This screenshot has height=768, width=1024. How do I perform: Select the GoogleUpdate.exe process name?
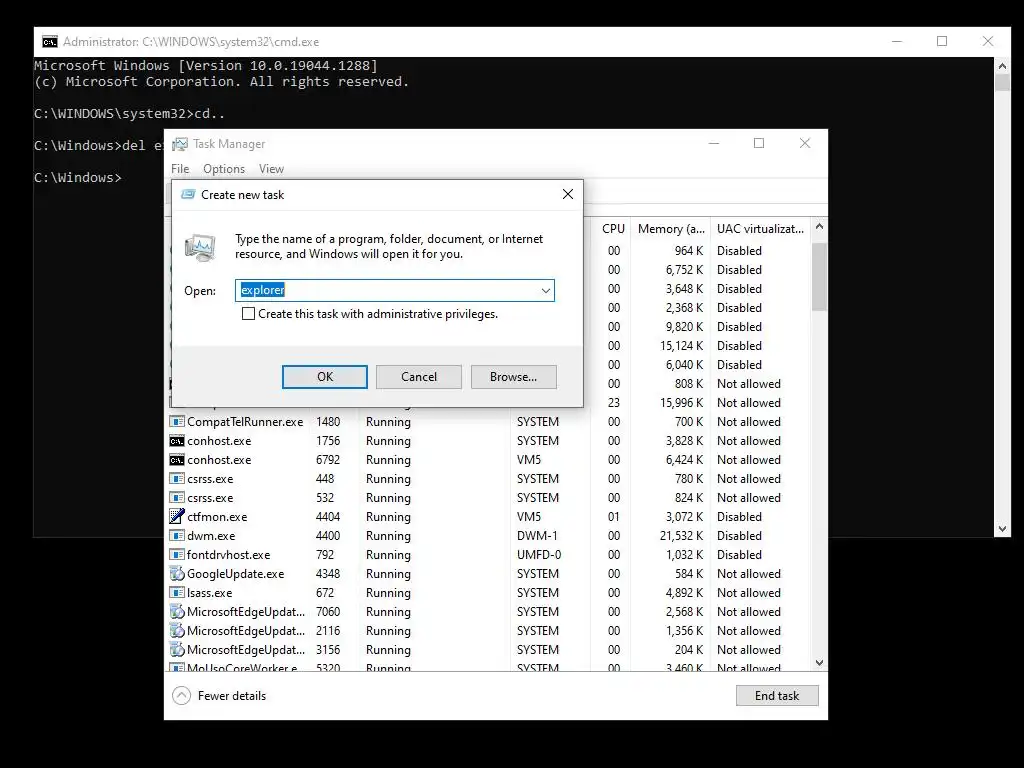[235, 573]
